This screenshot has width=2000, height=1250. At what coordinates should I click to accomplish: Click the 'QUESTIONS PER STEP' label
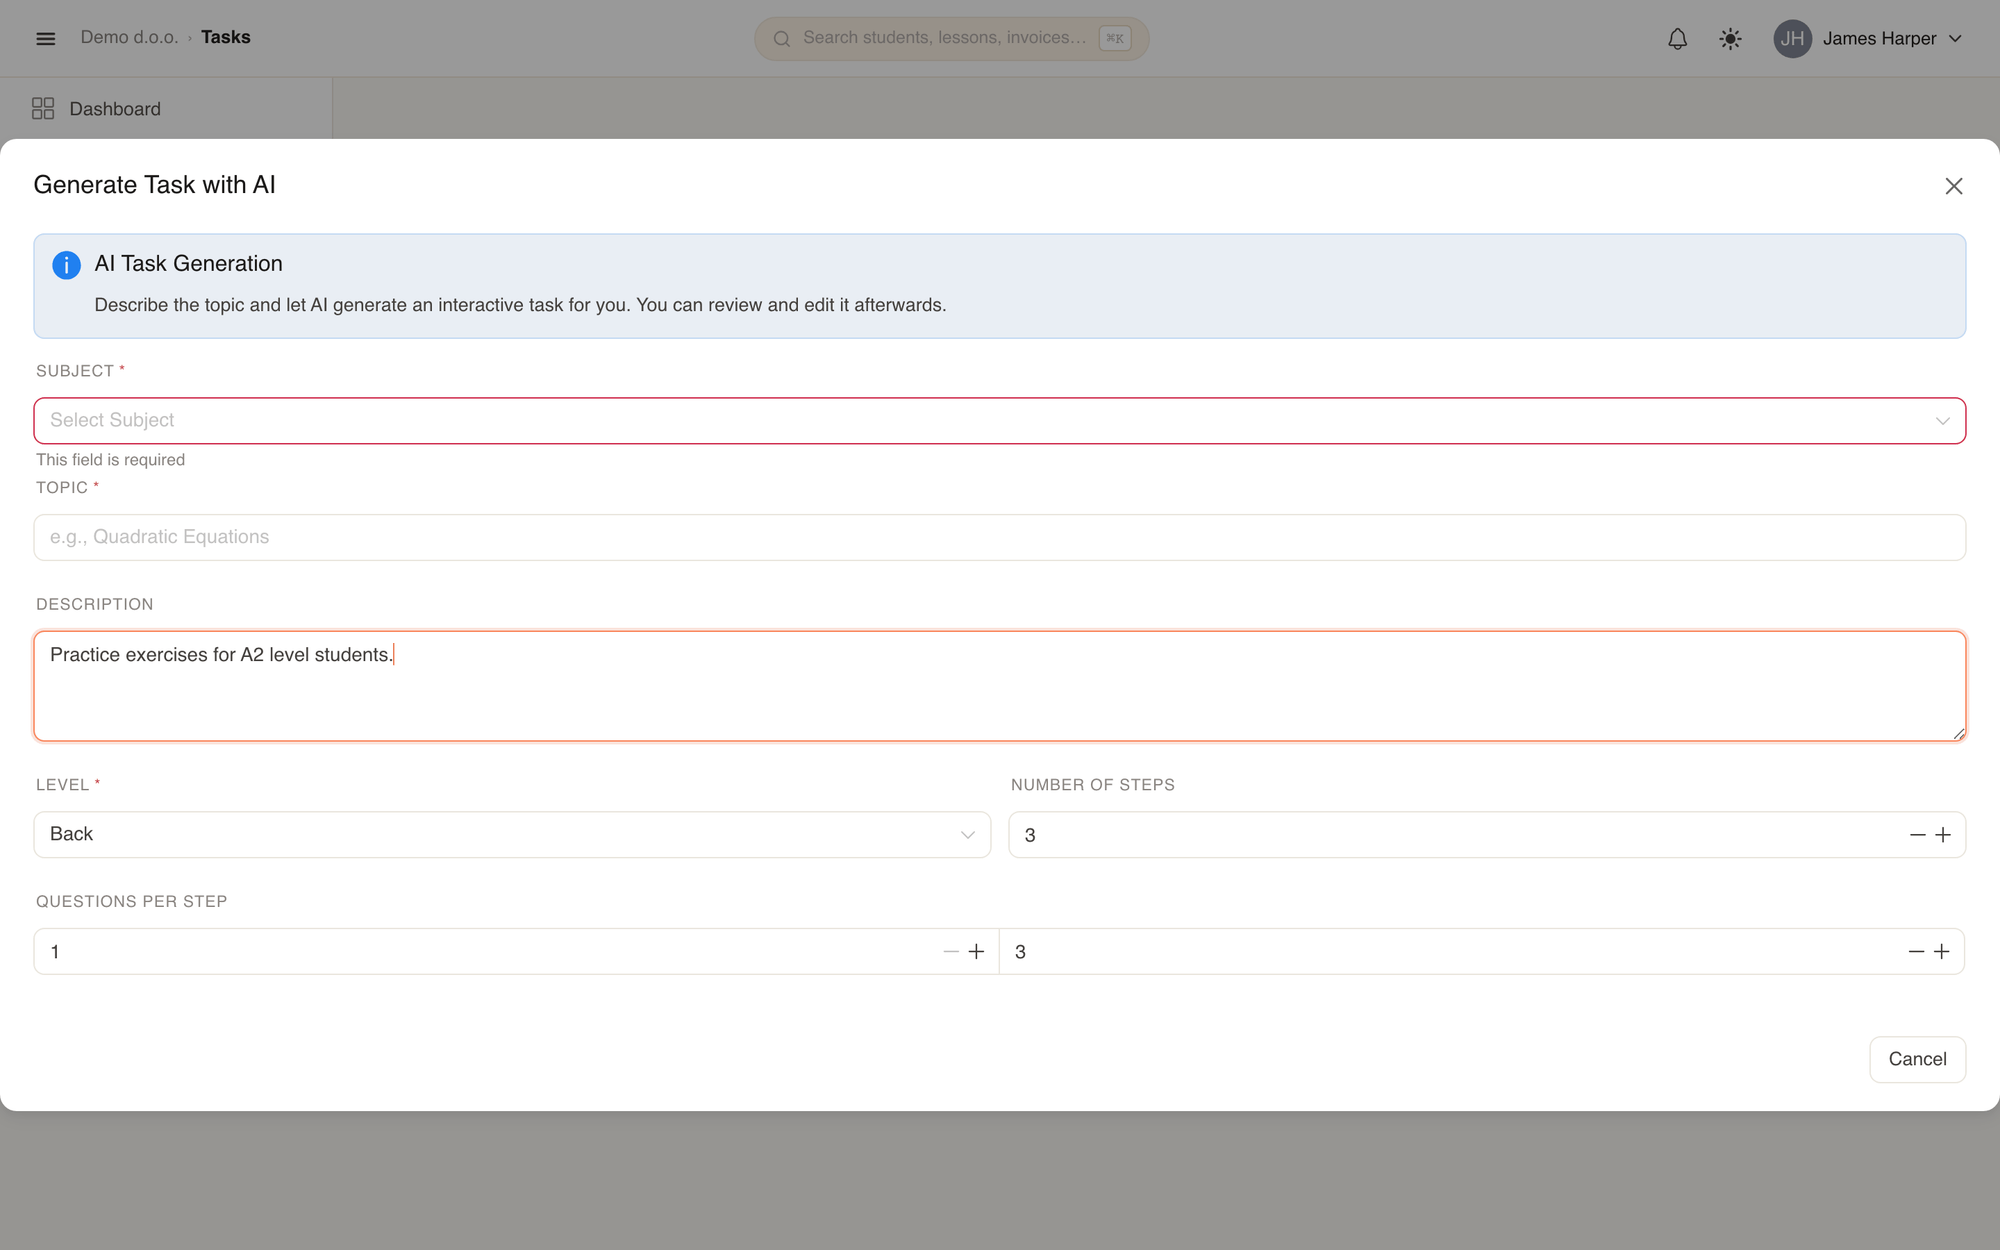tap(131, 901)
